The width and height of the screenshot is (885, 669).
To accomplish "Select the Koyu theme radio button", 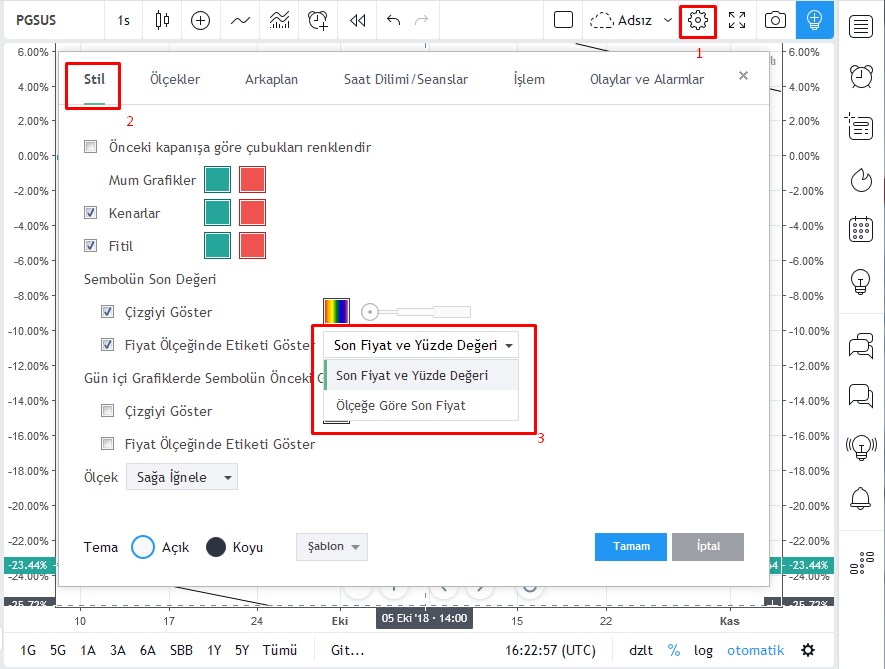I will 216,546.
